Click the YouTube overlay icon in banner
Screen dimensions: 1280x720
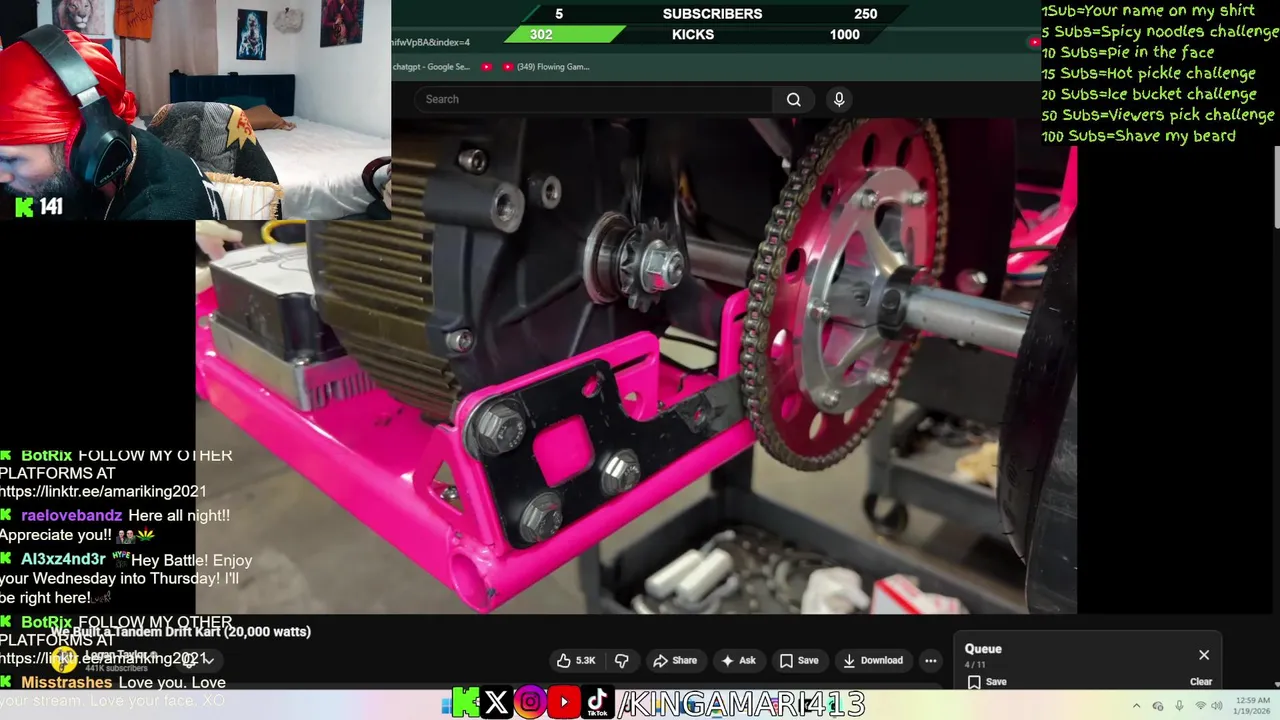564,703
